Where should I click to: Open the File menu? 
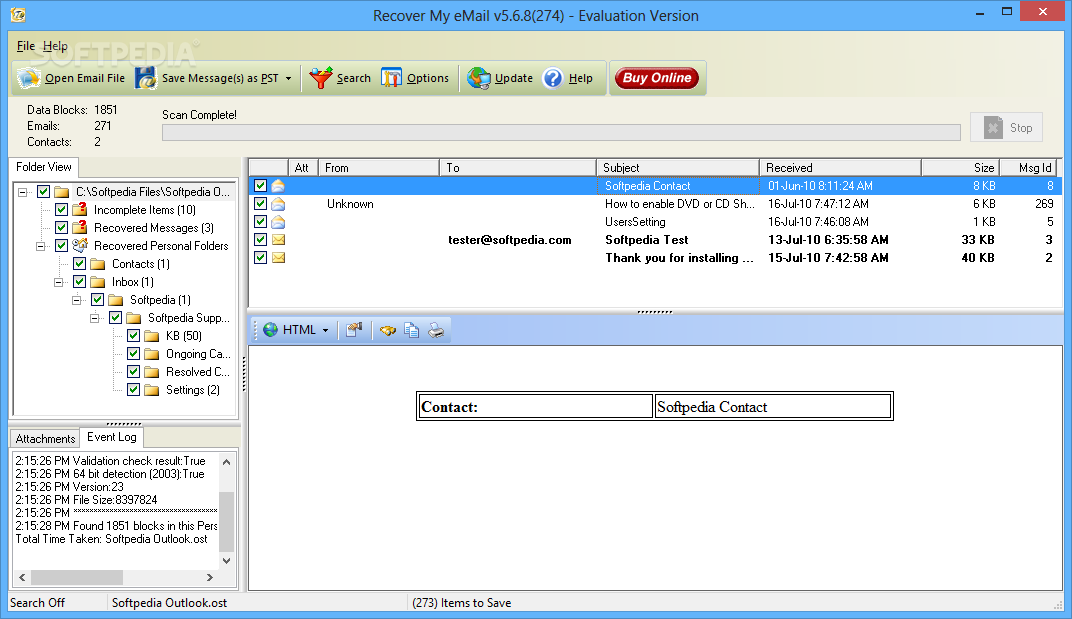coord(25,46)
